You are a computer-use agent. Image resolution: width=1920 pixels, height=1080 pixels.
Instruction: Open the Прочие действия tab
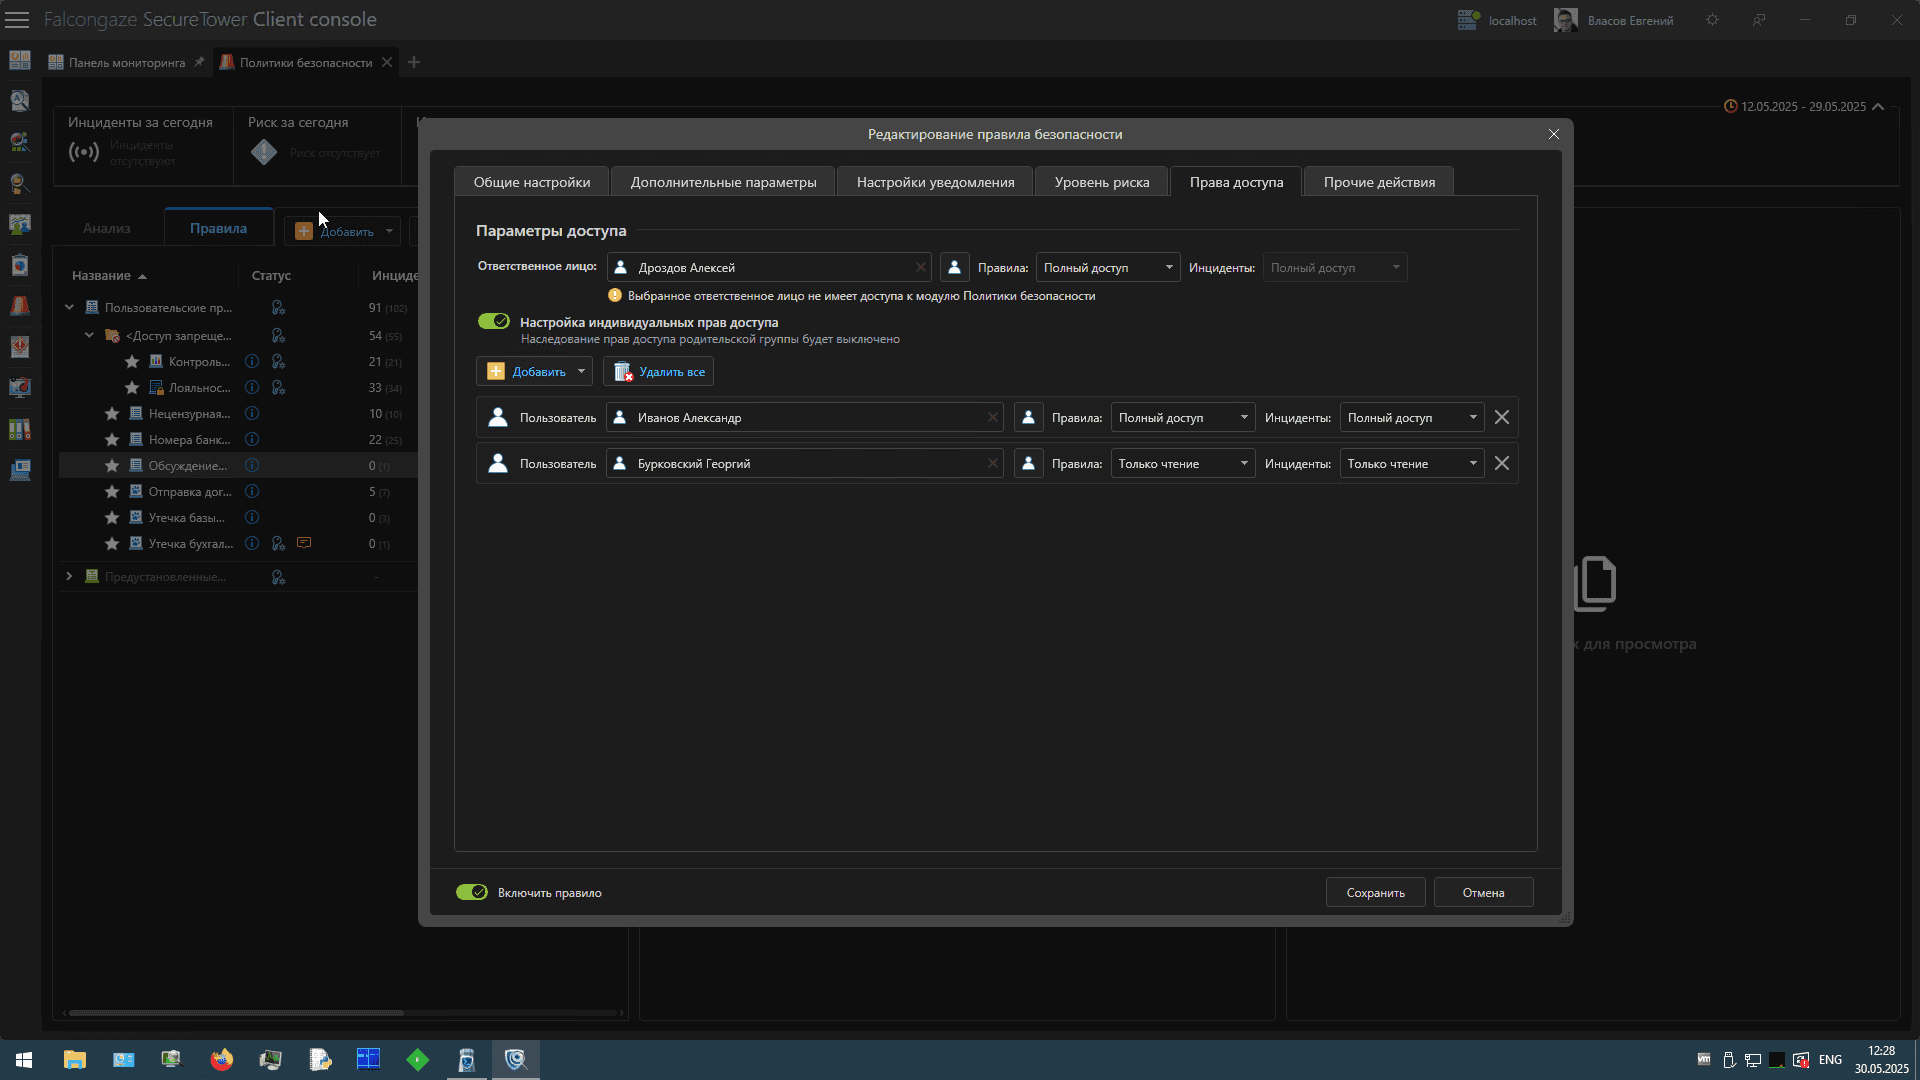click(x=1379, y=182)
